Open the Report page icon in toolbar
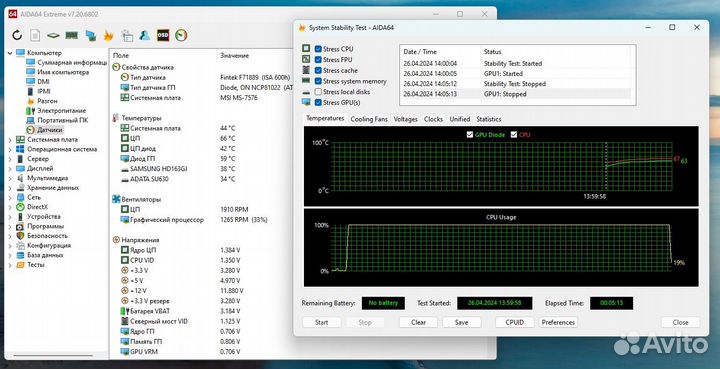 coord(35,35)
